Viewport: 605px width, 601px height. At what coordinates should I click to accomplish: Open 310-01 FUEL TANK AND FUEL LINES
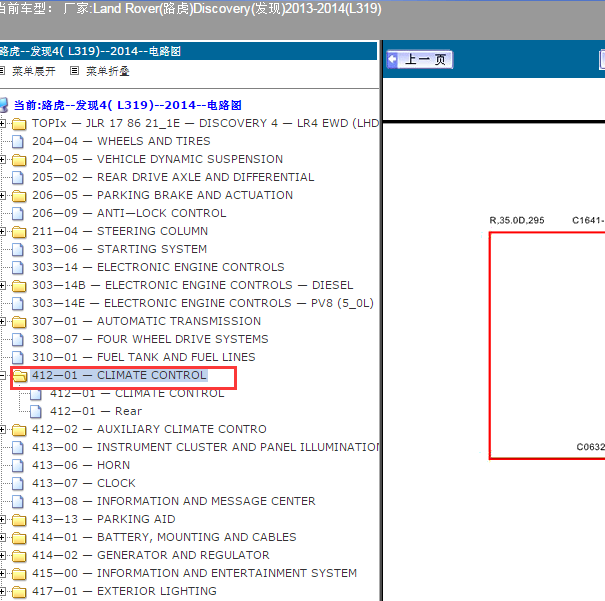coord(144,357)
